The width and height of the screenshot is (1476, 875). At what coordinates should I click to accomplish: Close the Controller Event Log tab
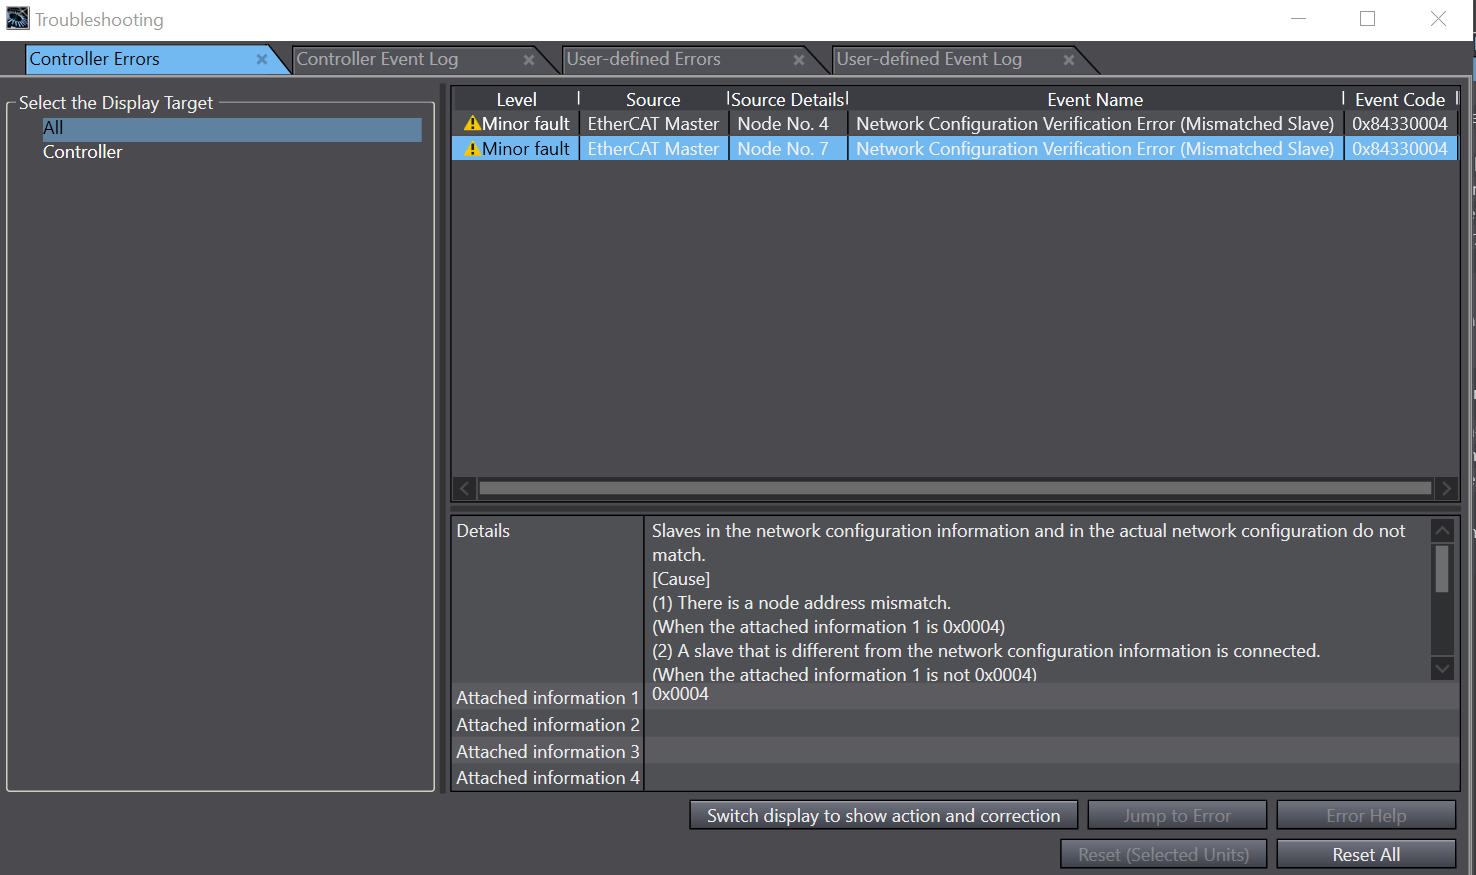click(x=529, y=59)
